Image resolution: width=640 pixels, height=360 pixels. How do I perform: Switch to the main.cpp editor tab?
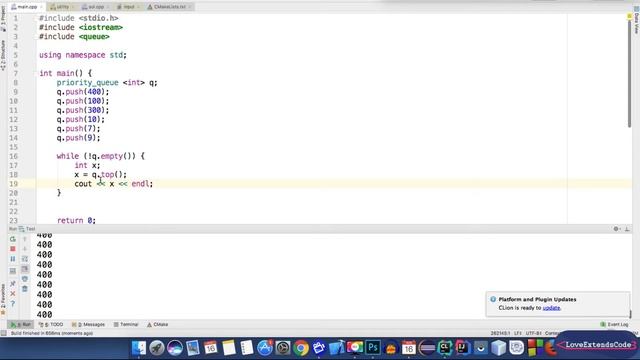27,7
